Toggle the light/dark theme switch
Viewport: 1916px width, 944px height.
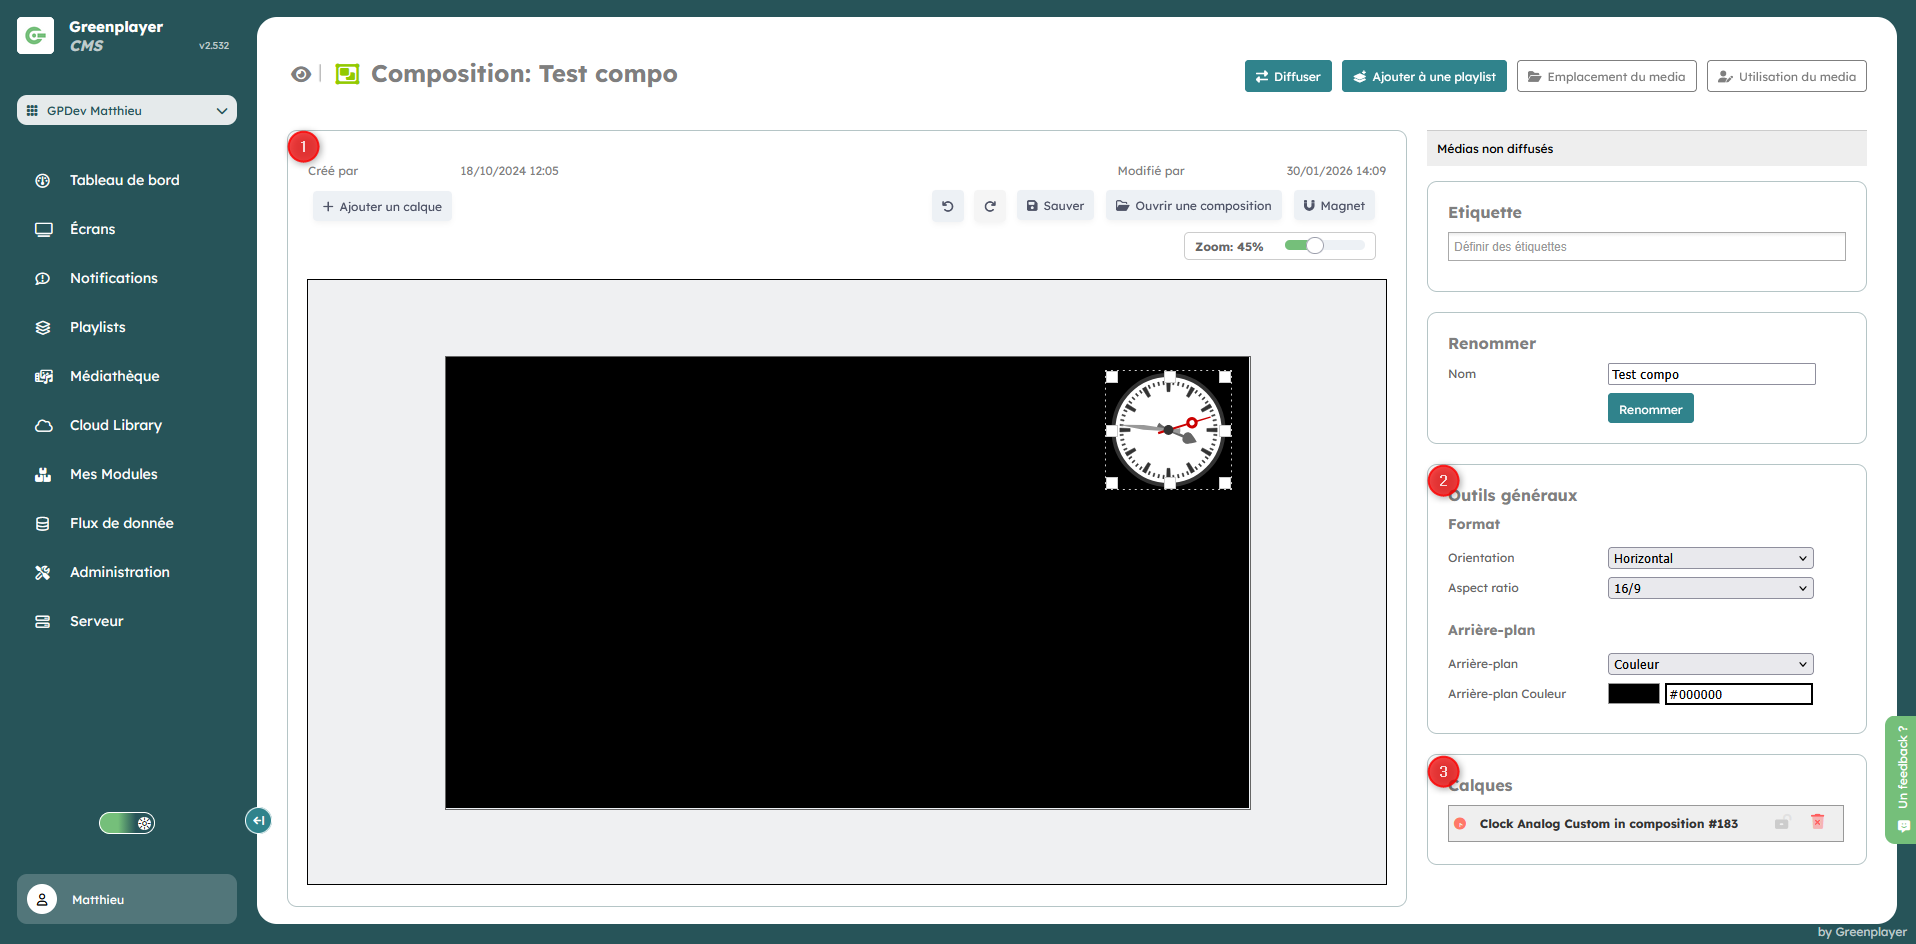[x=127, y=823]
